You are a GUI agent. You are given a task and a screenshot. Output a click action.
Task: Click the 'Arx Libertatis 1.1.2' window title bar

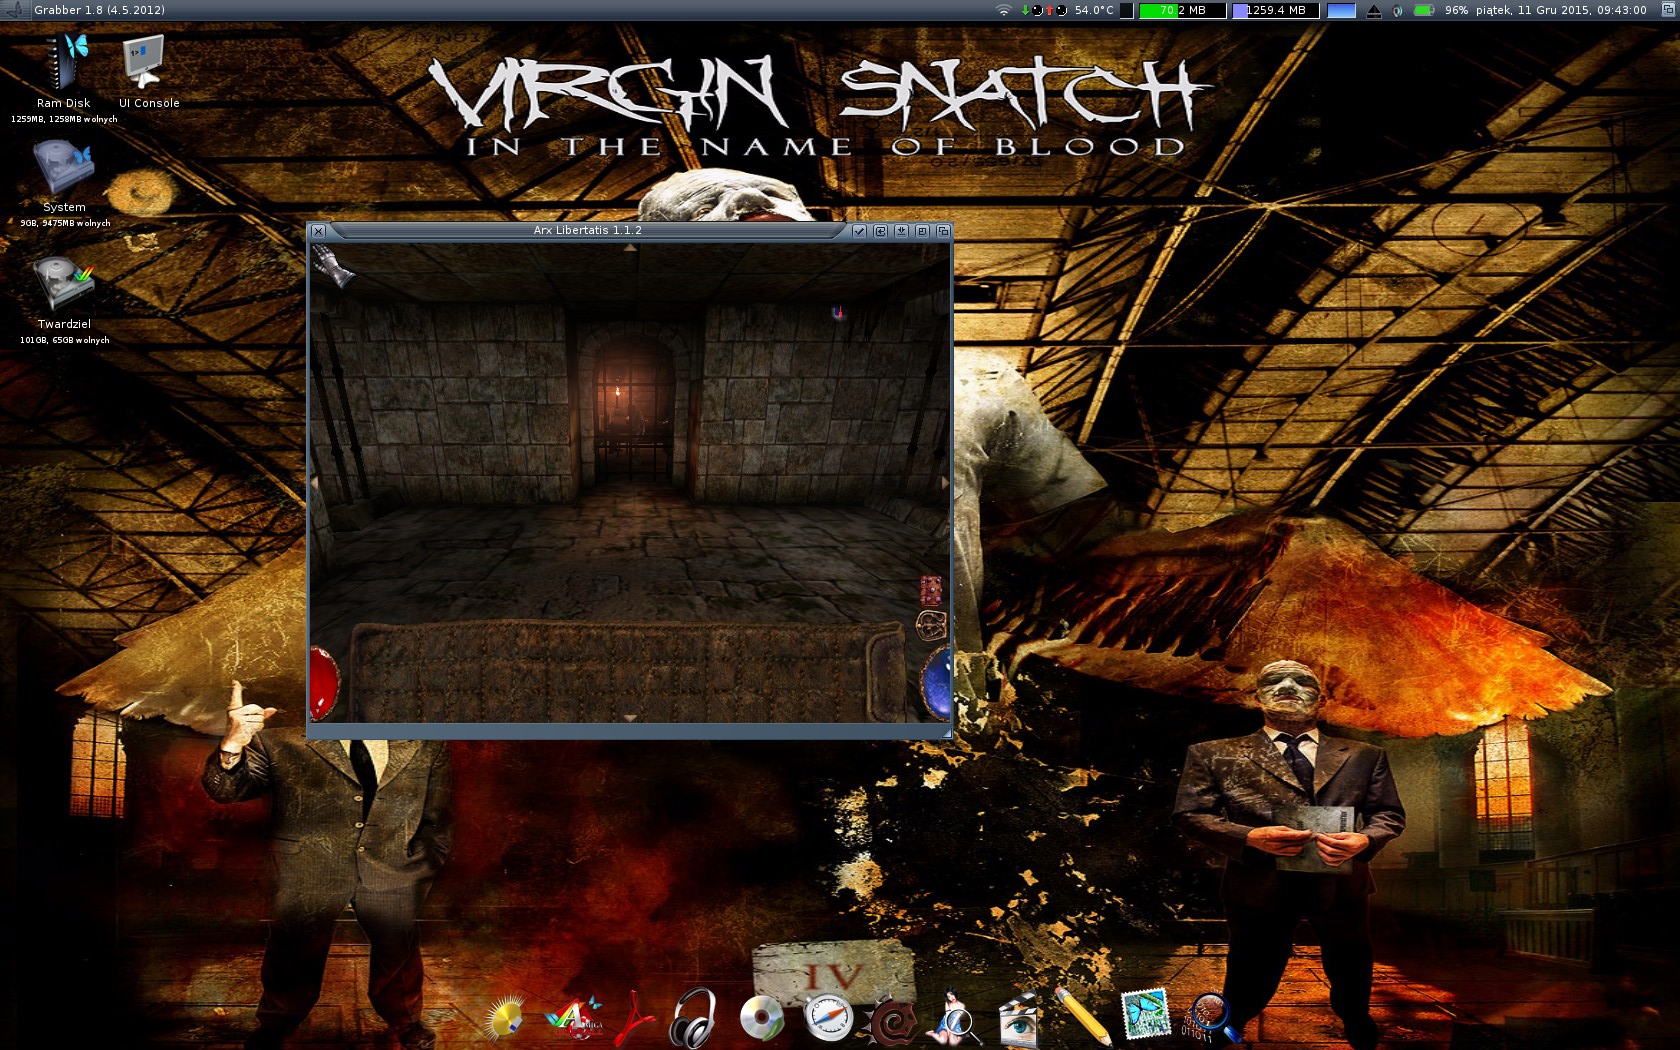point(588,230)
